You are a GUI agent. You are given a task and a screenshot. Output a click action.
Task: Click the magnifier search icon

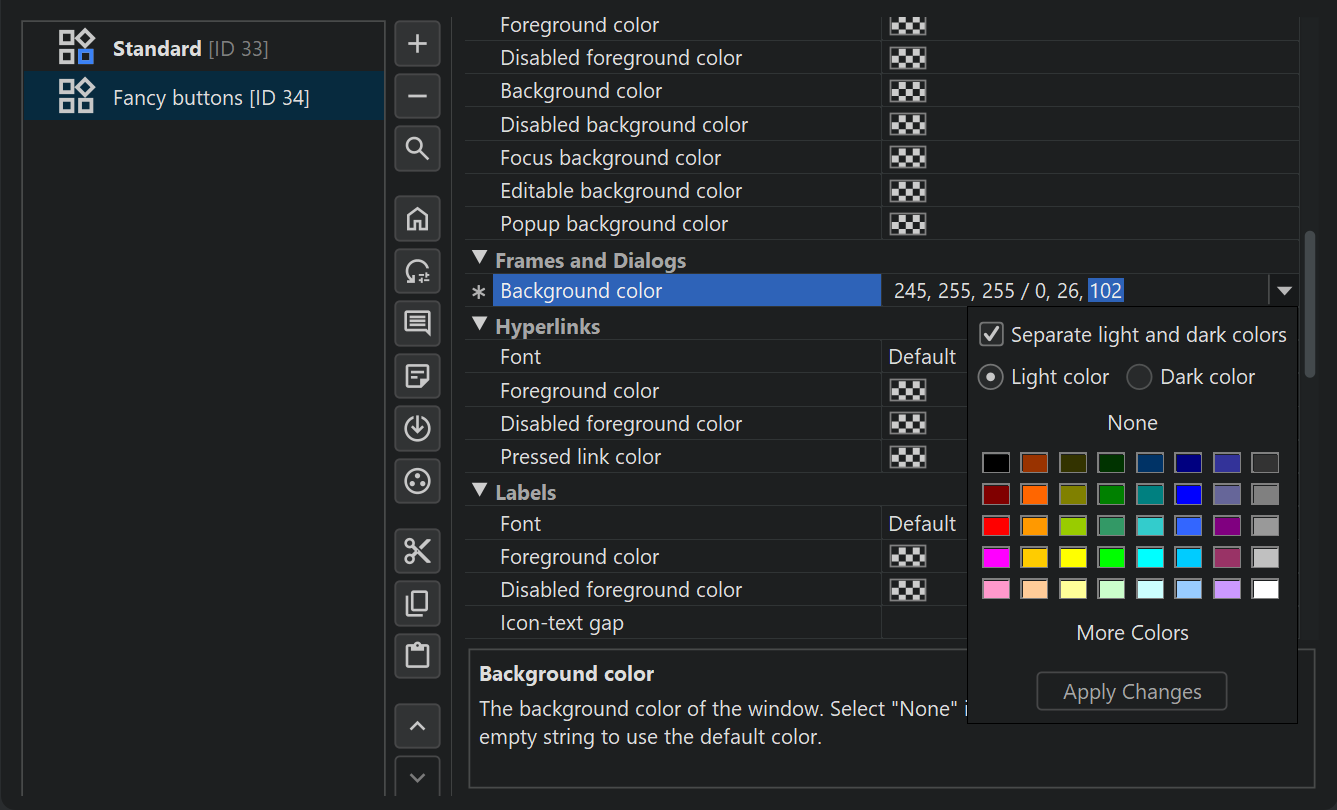(418, 149)
